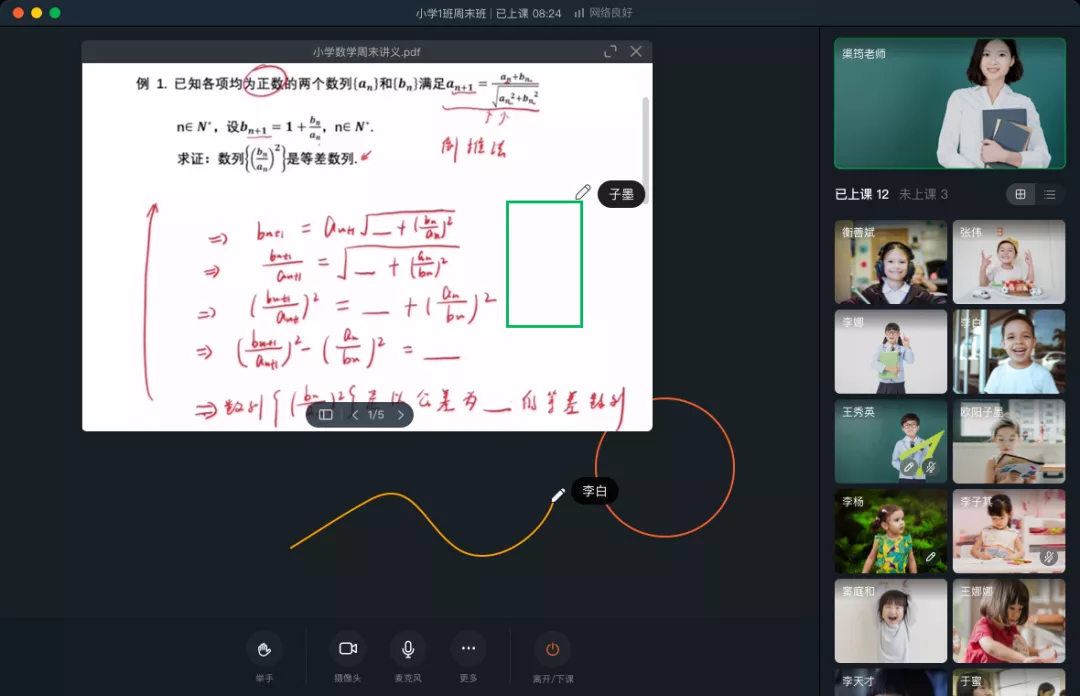Click the 渠筠老师 teacher video
The height and width of the screenshot is (696, 1080).
(x=950, y=103)
